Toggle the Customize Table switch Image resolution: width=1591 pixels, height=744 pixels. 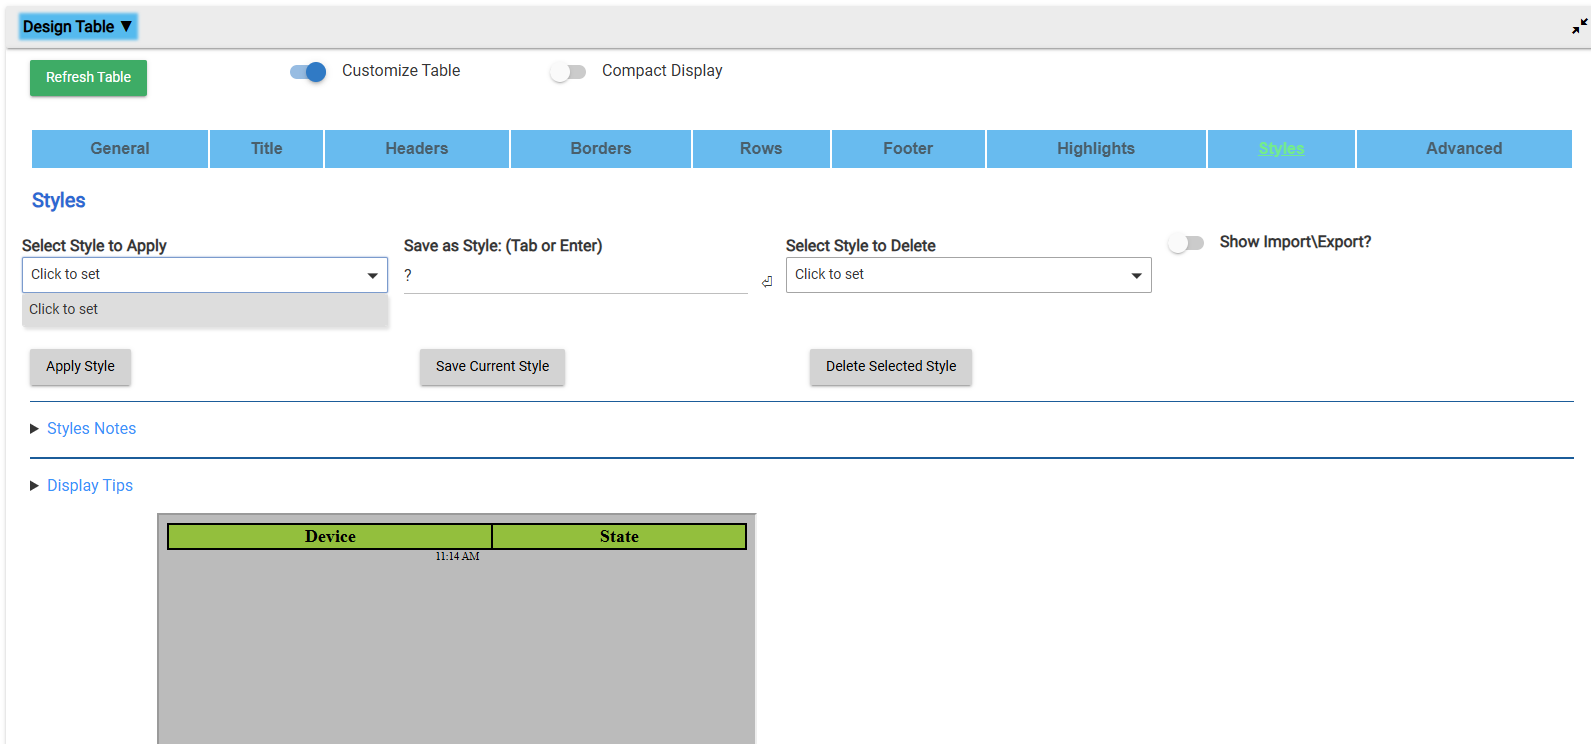pyautogui.click(x=308, y=72)
